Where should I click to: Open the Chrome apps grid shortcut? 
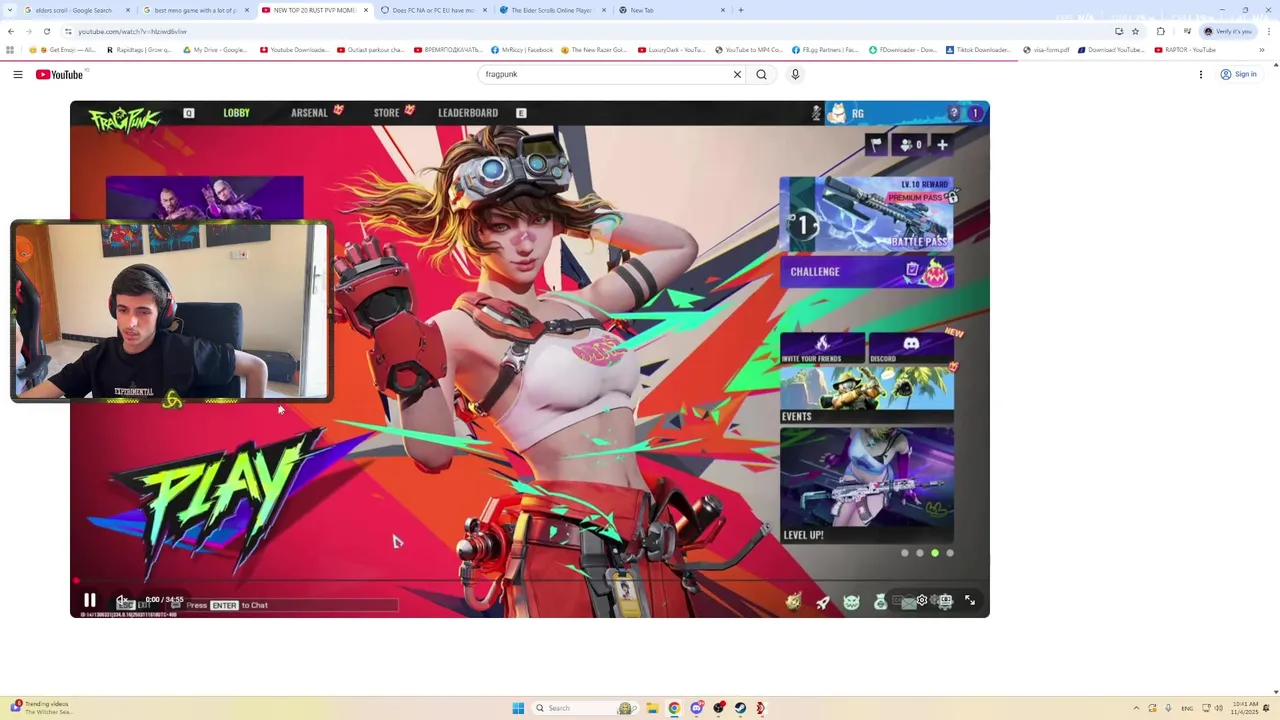10,50
